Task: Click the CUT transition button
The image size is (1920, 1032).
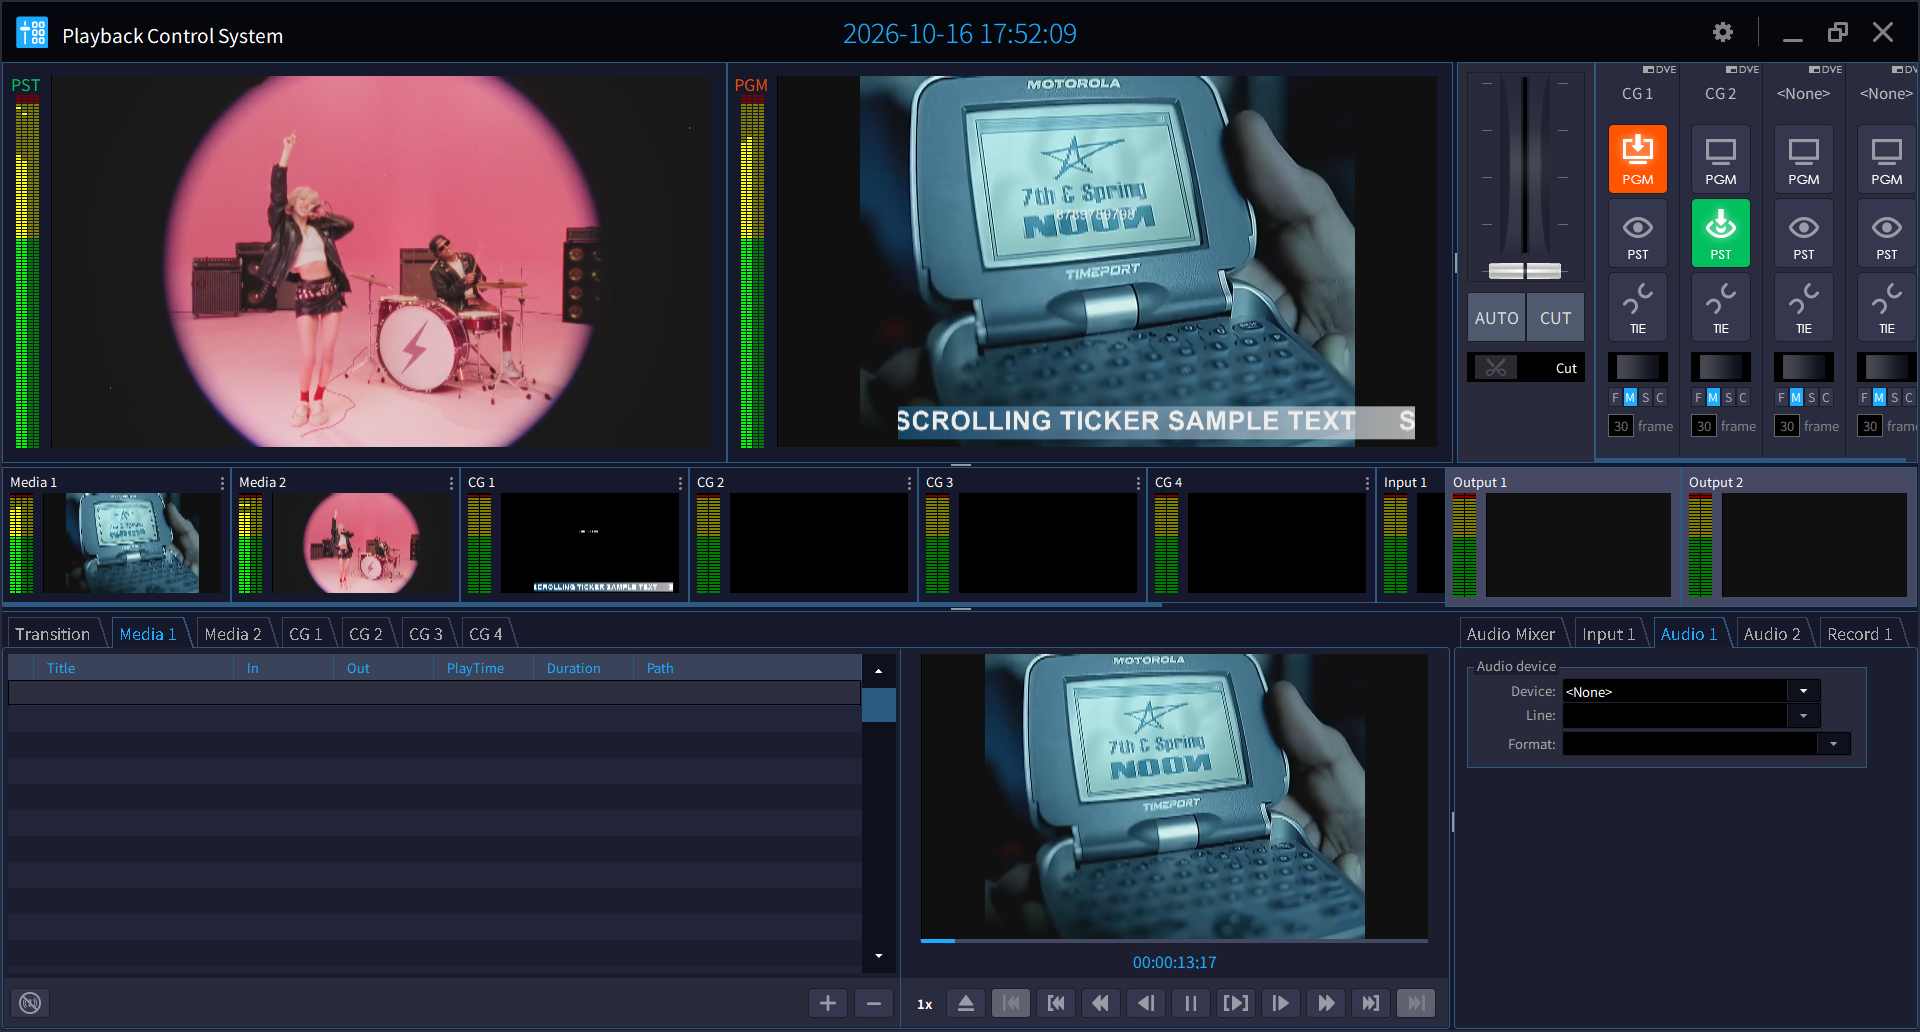Action: pos(1555,318)
